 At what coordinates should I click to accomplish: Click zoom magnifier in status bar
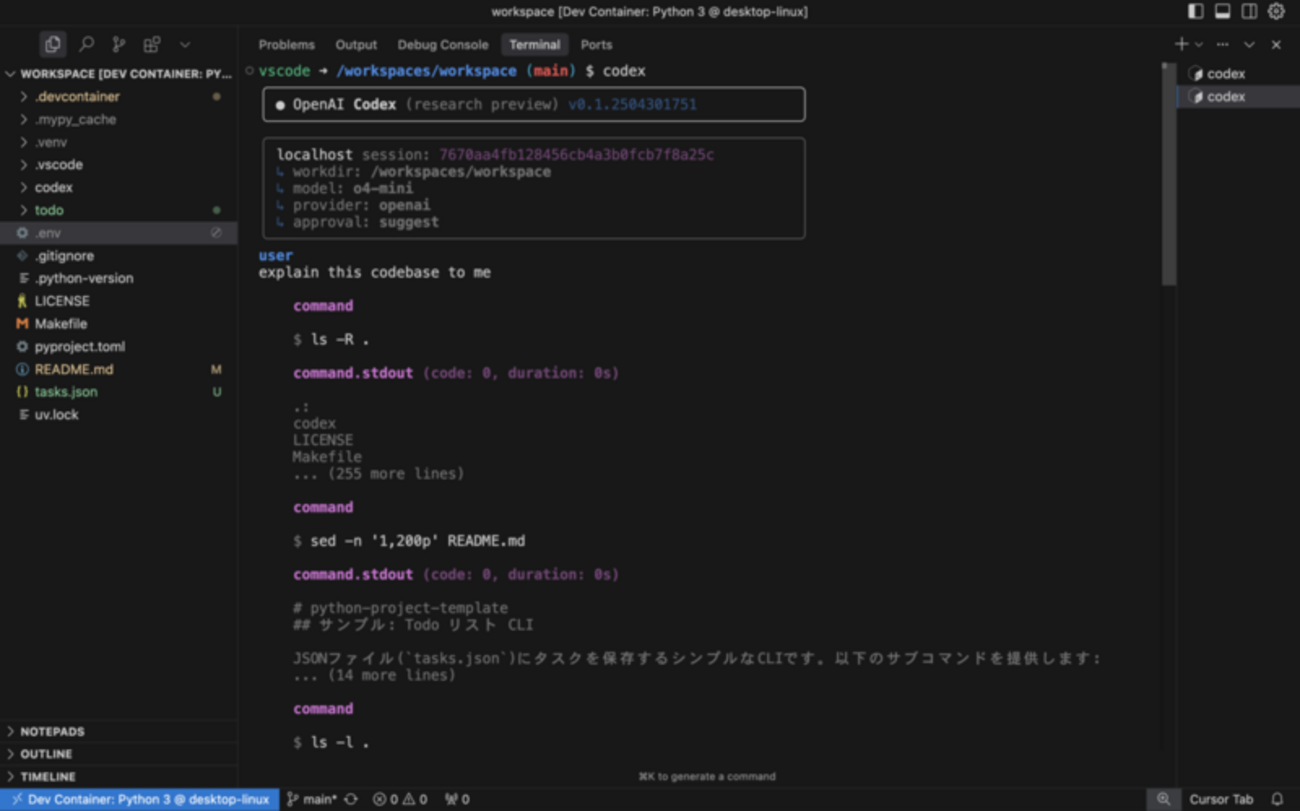click(1163, 799)
